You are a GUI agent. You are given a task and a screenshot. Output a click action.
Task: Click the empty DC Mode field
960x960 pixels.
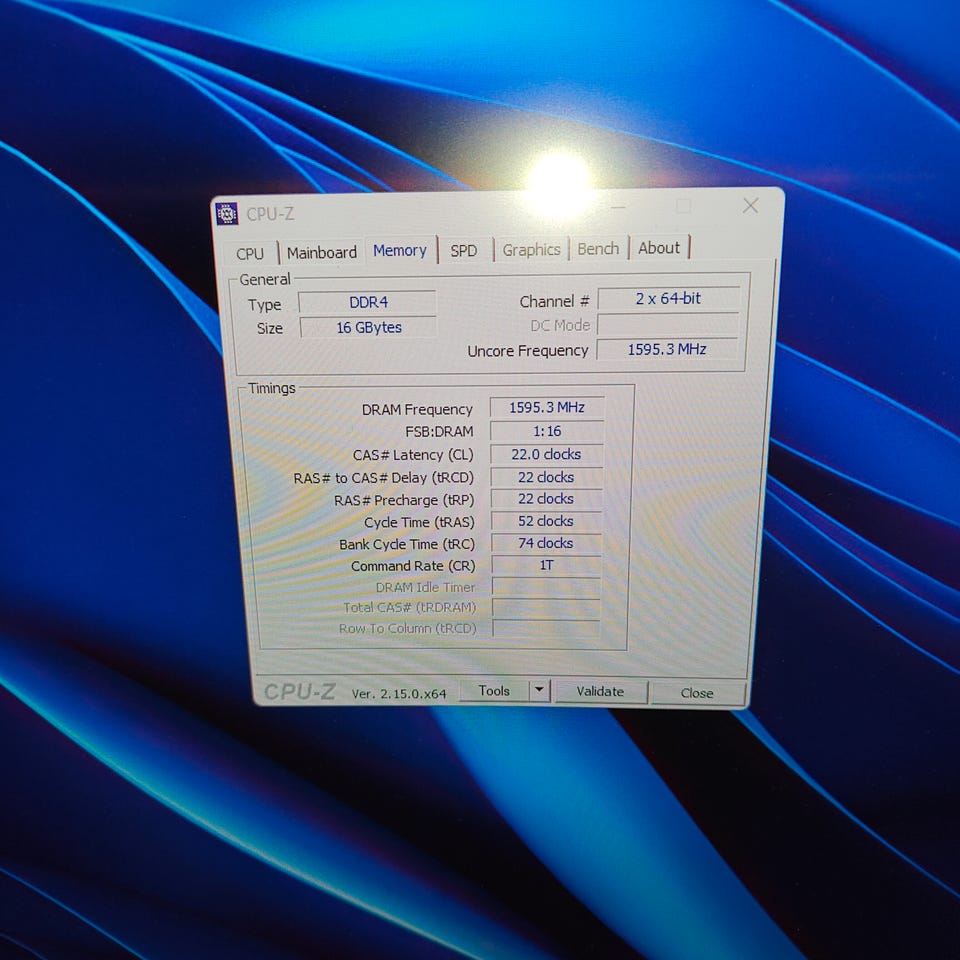click(x=668, y=324)
